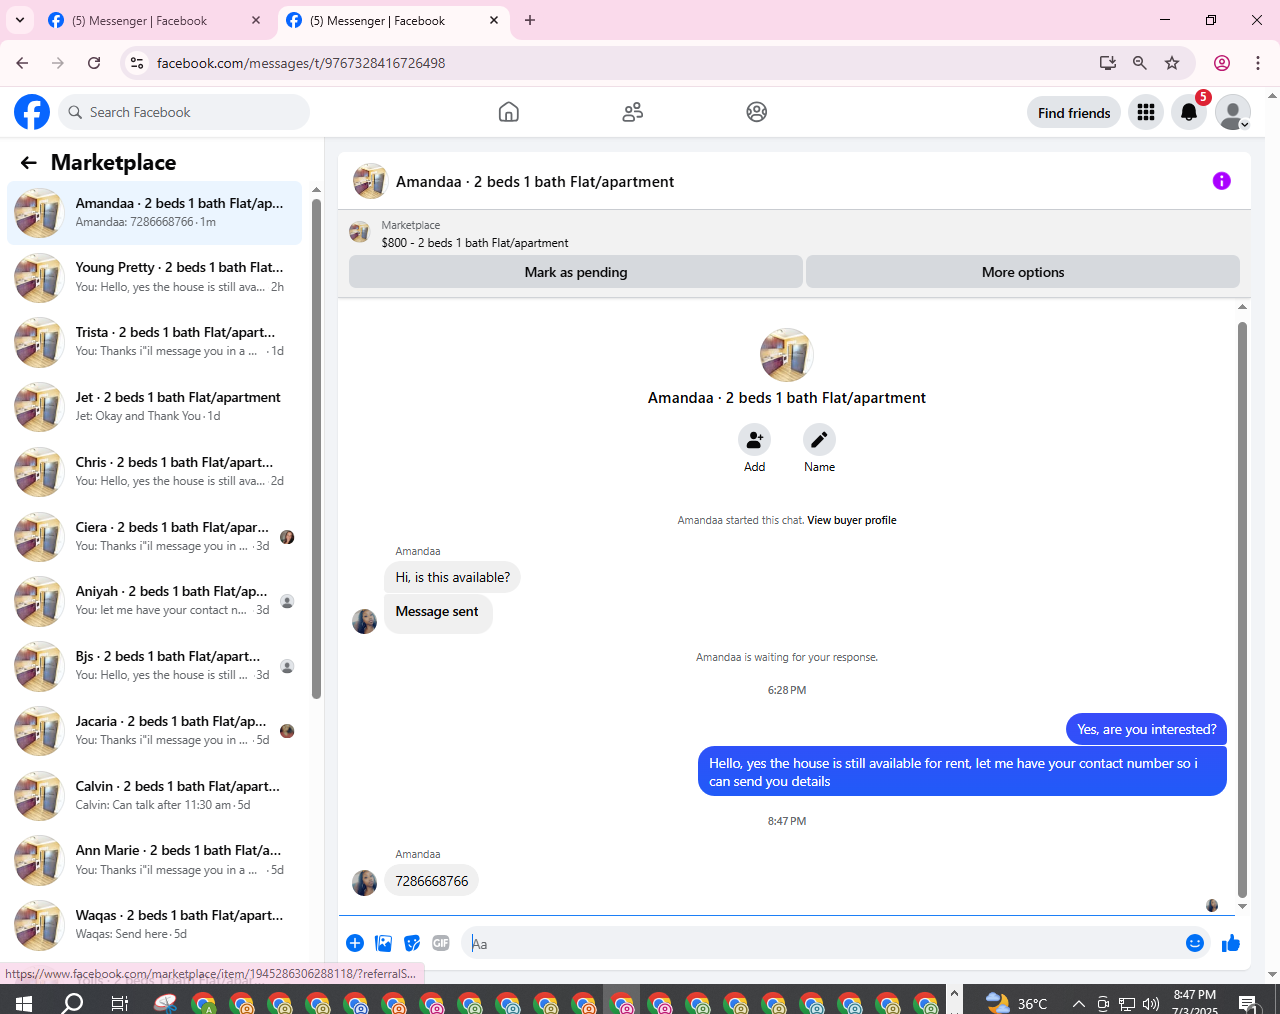
Task: Show hidden system tray icons
Action: [x=1078, y=1003]
